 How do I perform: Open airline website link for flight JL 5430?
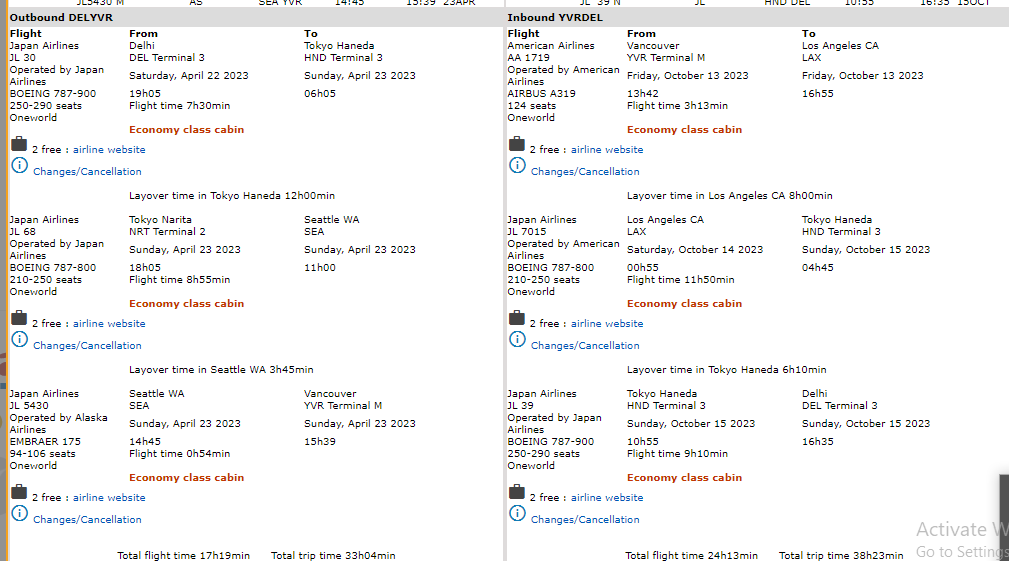(109, 498)
